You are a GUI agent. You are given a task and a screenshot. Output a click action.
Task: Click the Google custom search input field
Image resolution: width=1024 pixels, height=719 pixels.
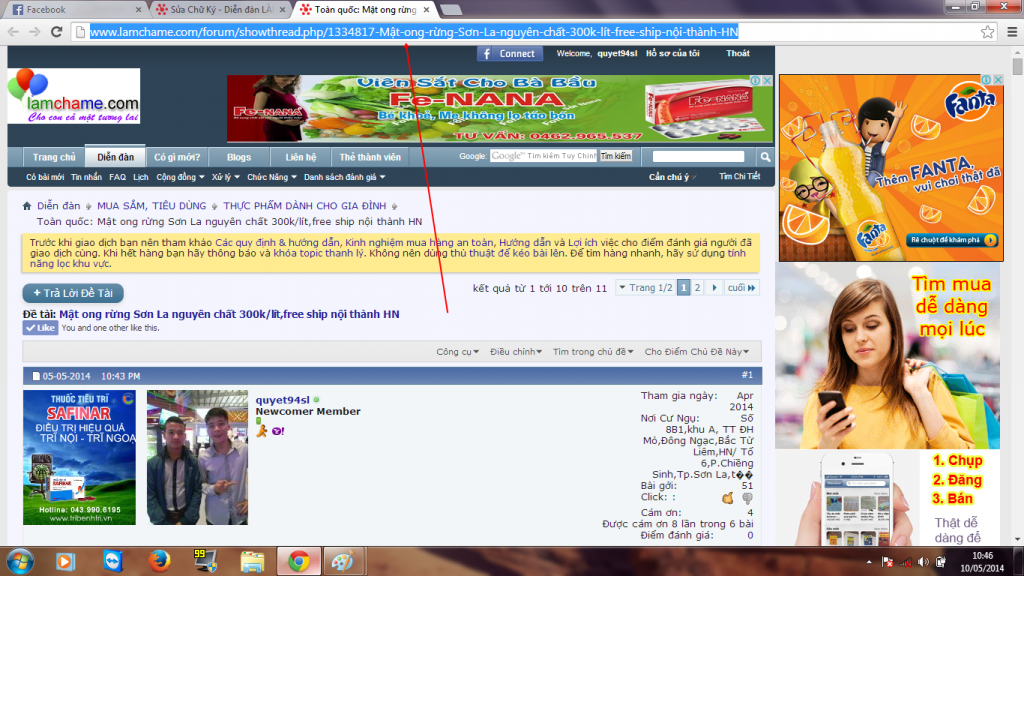(543, 156)
